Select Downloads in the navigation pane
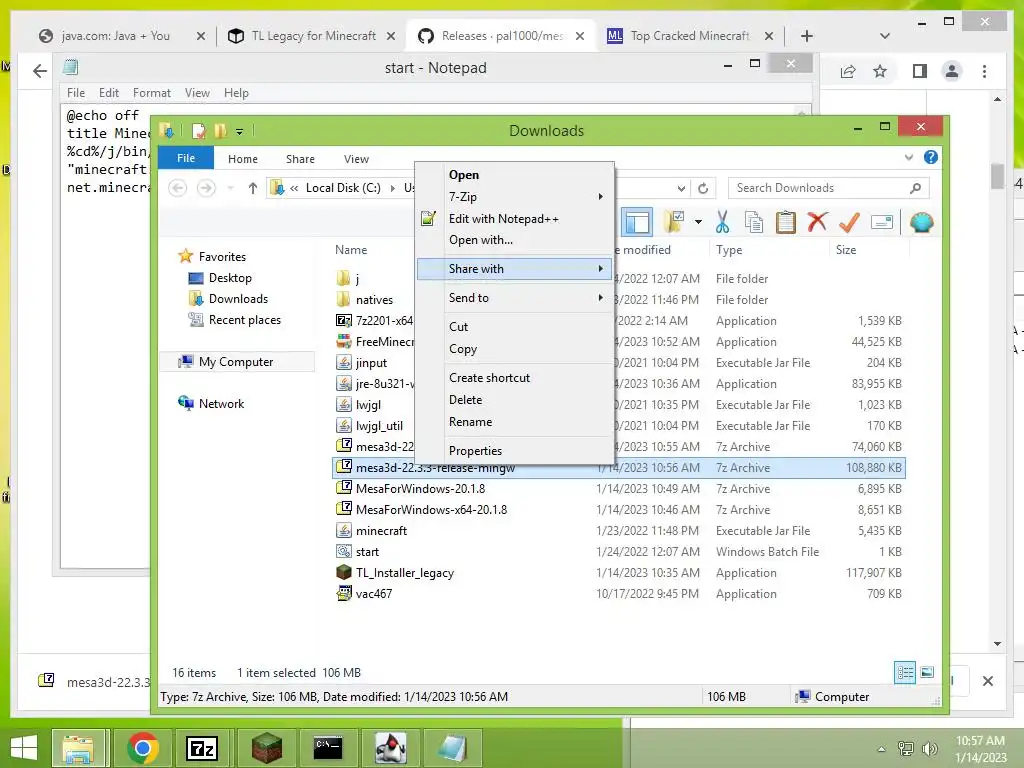 click(x=228, y=298)
